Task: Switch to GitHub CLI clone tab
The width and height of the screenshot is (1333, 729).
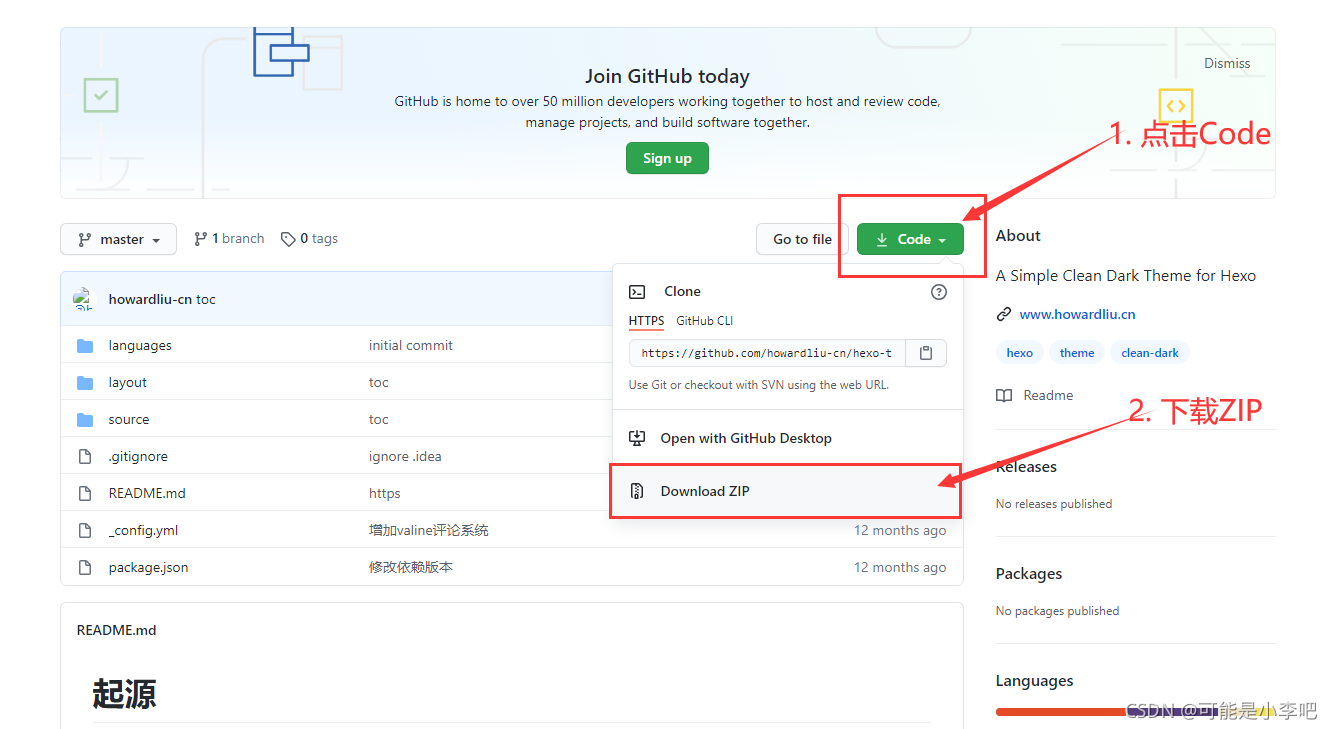Action: 705,321
